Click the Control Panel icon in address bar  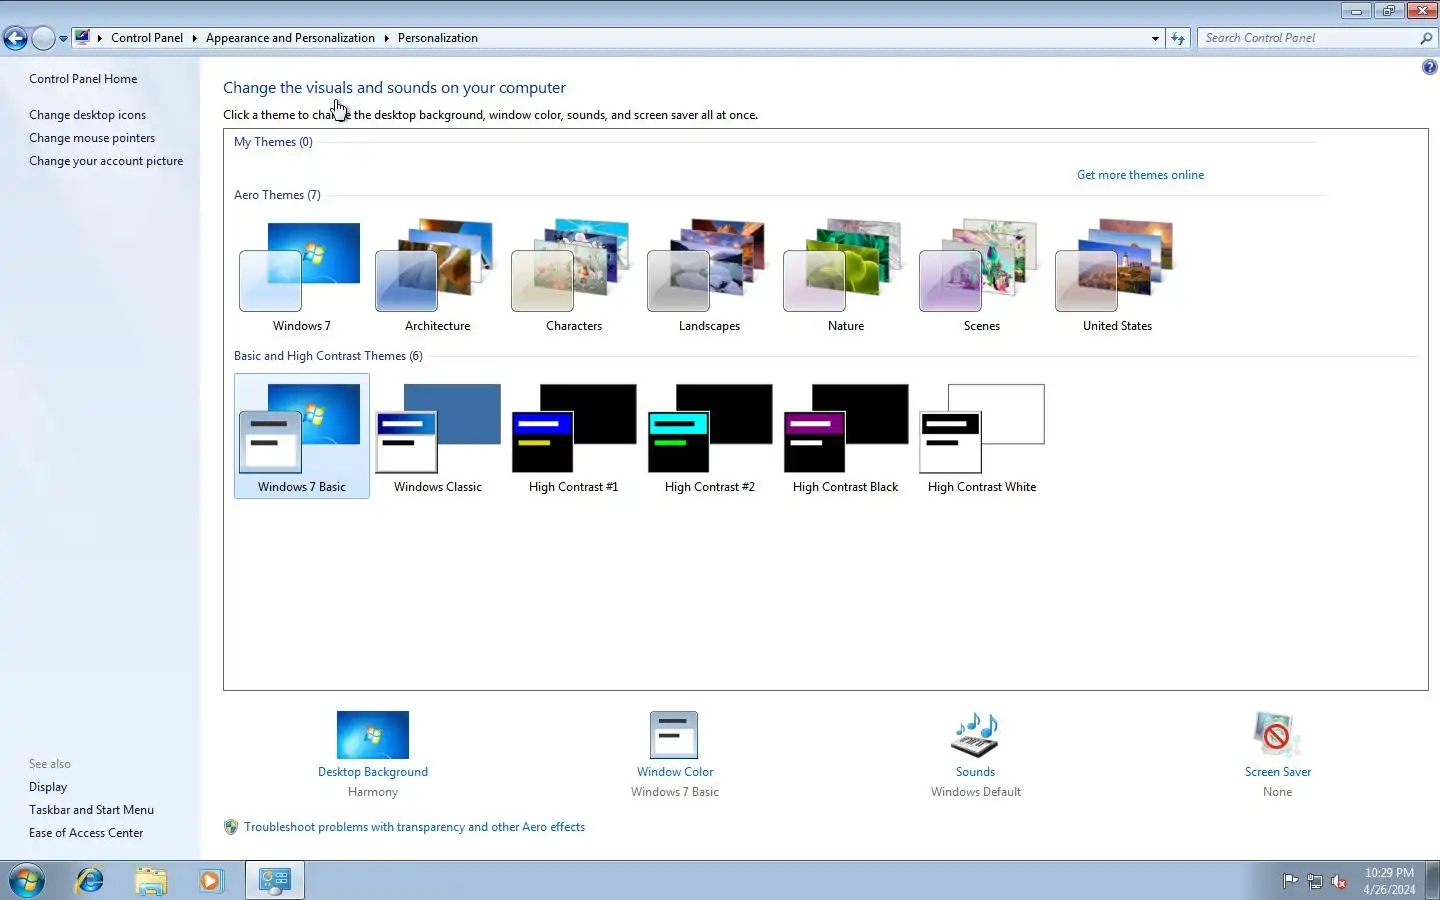coord(83,37)
